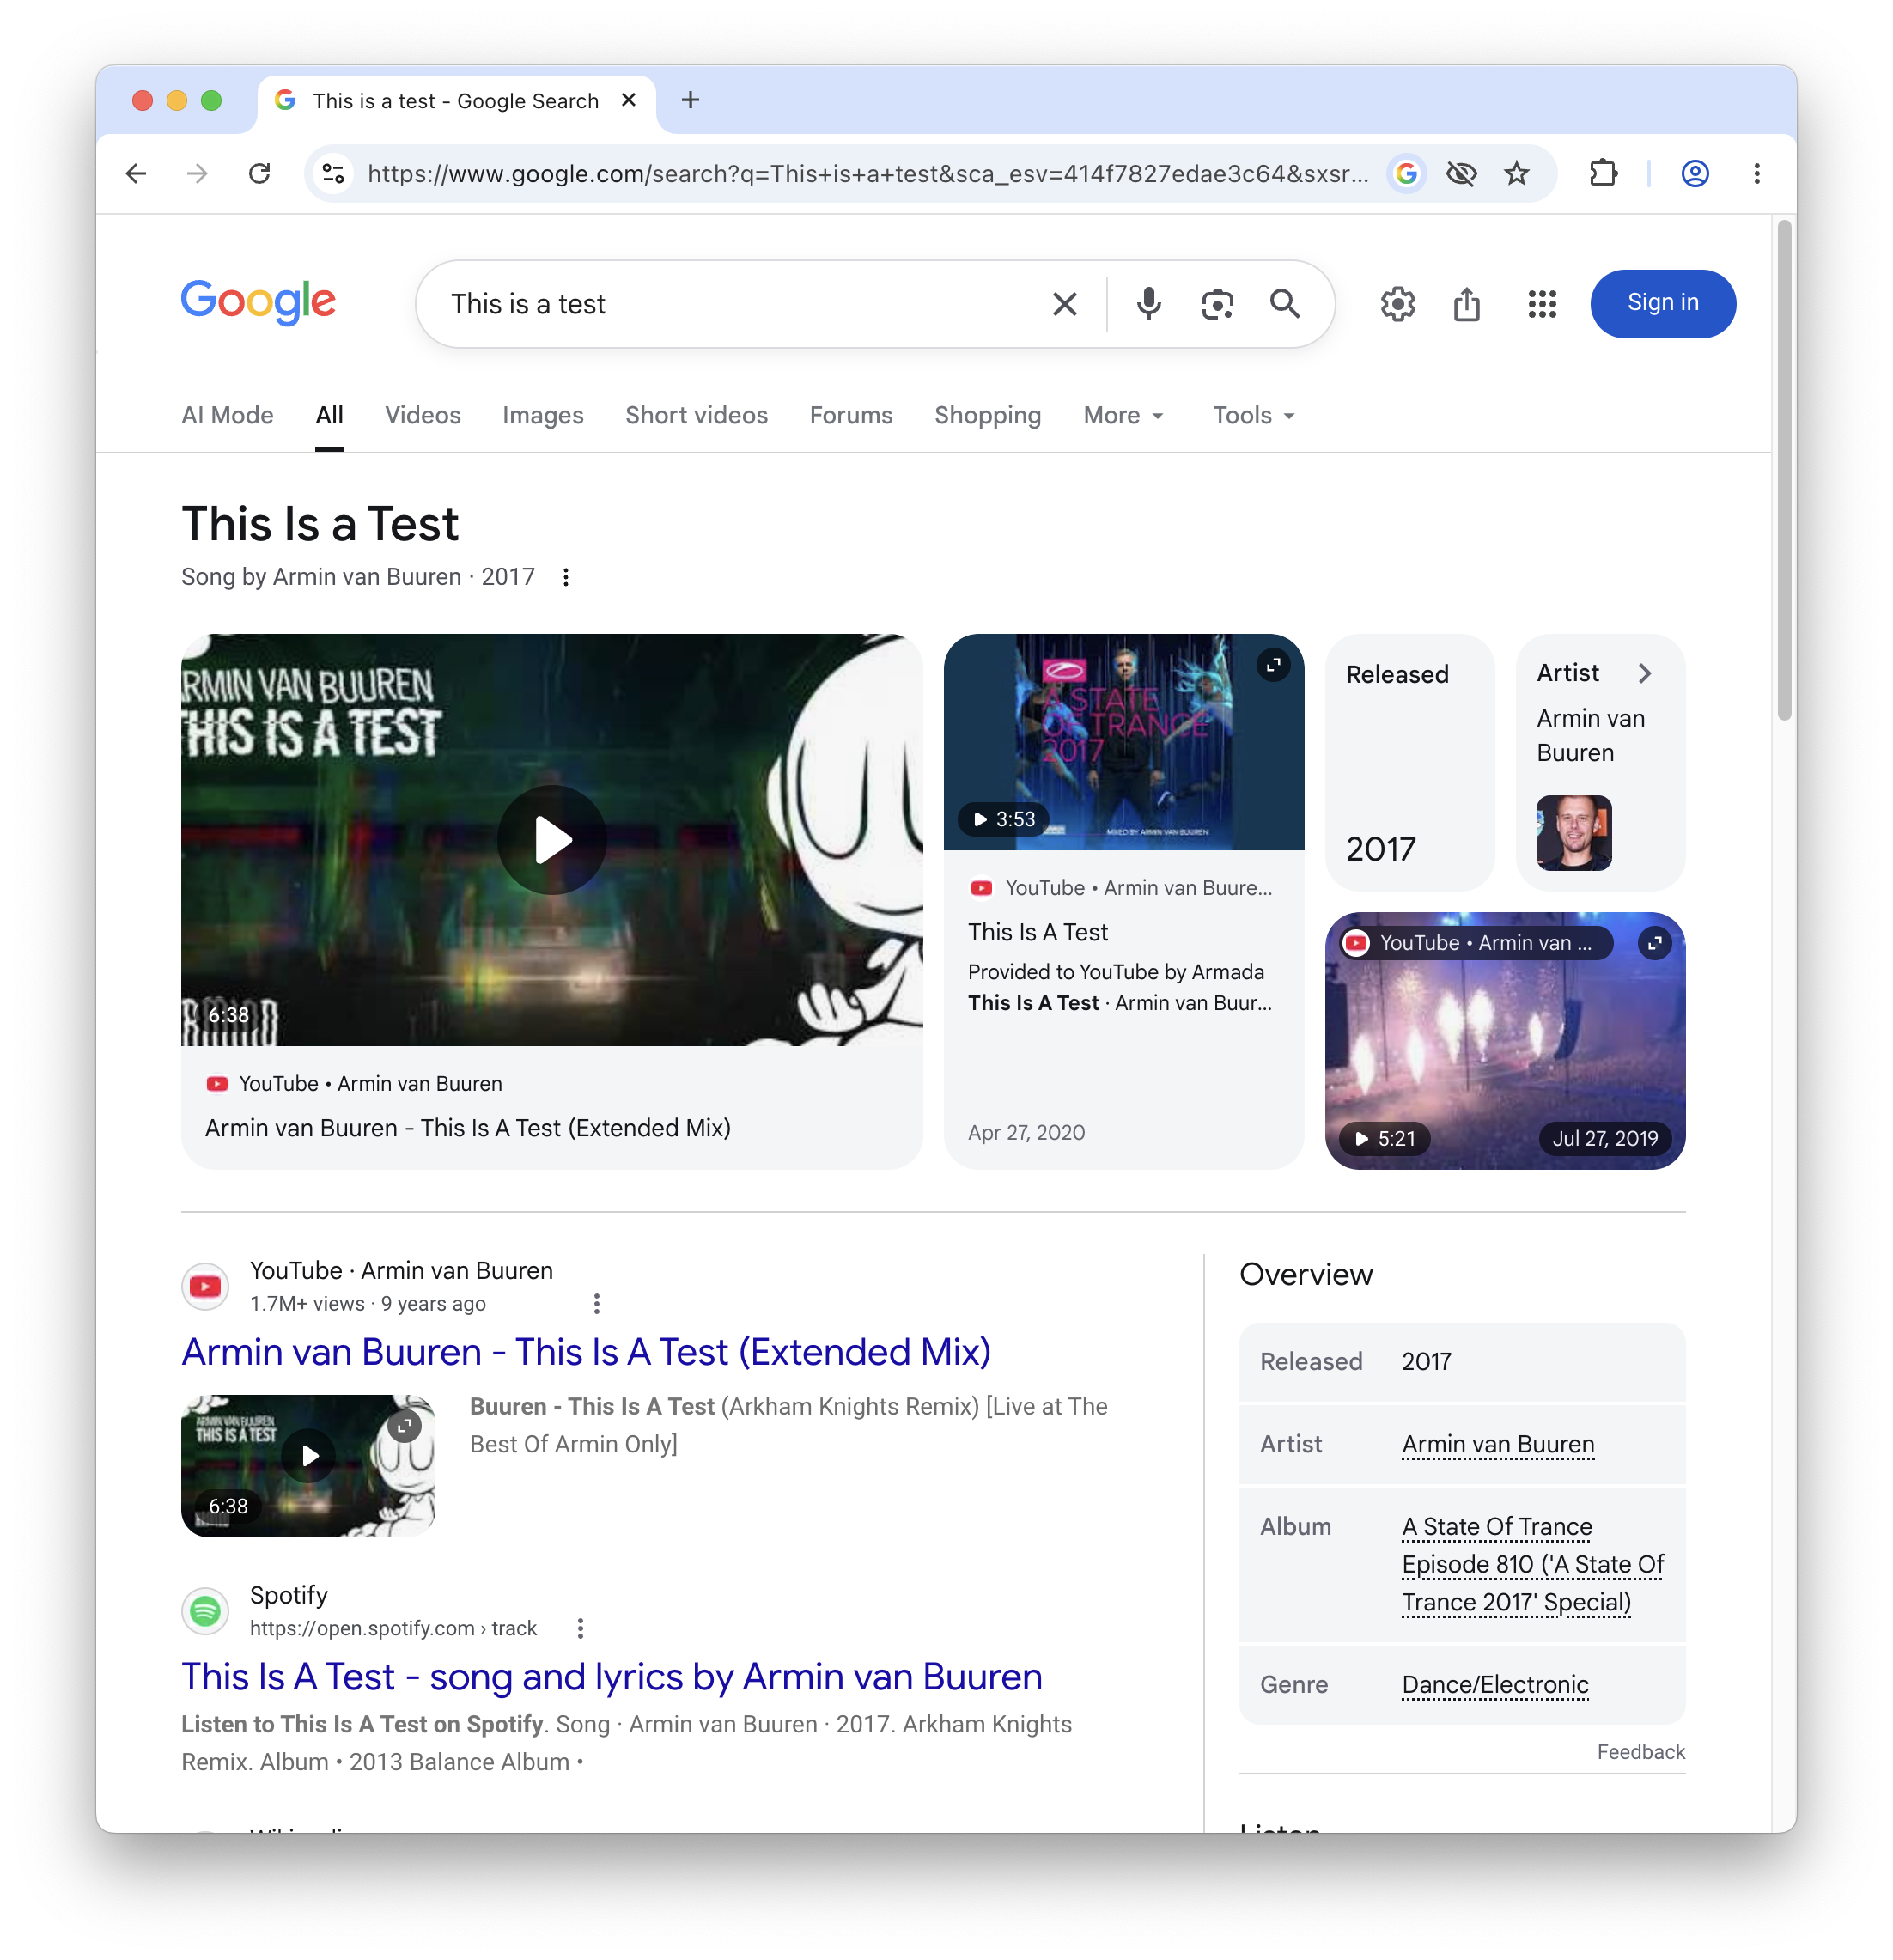
Task: Open the Short videos tab
Action: coord(696,415)
